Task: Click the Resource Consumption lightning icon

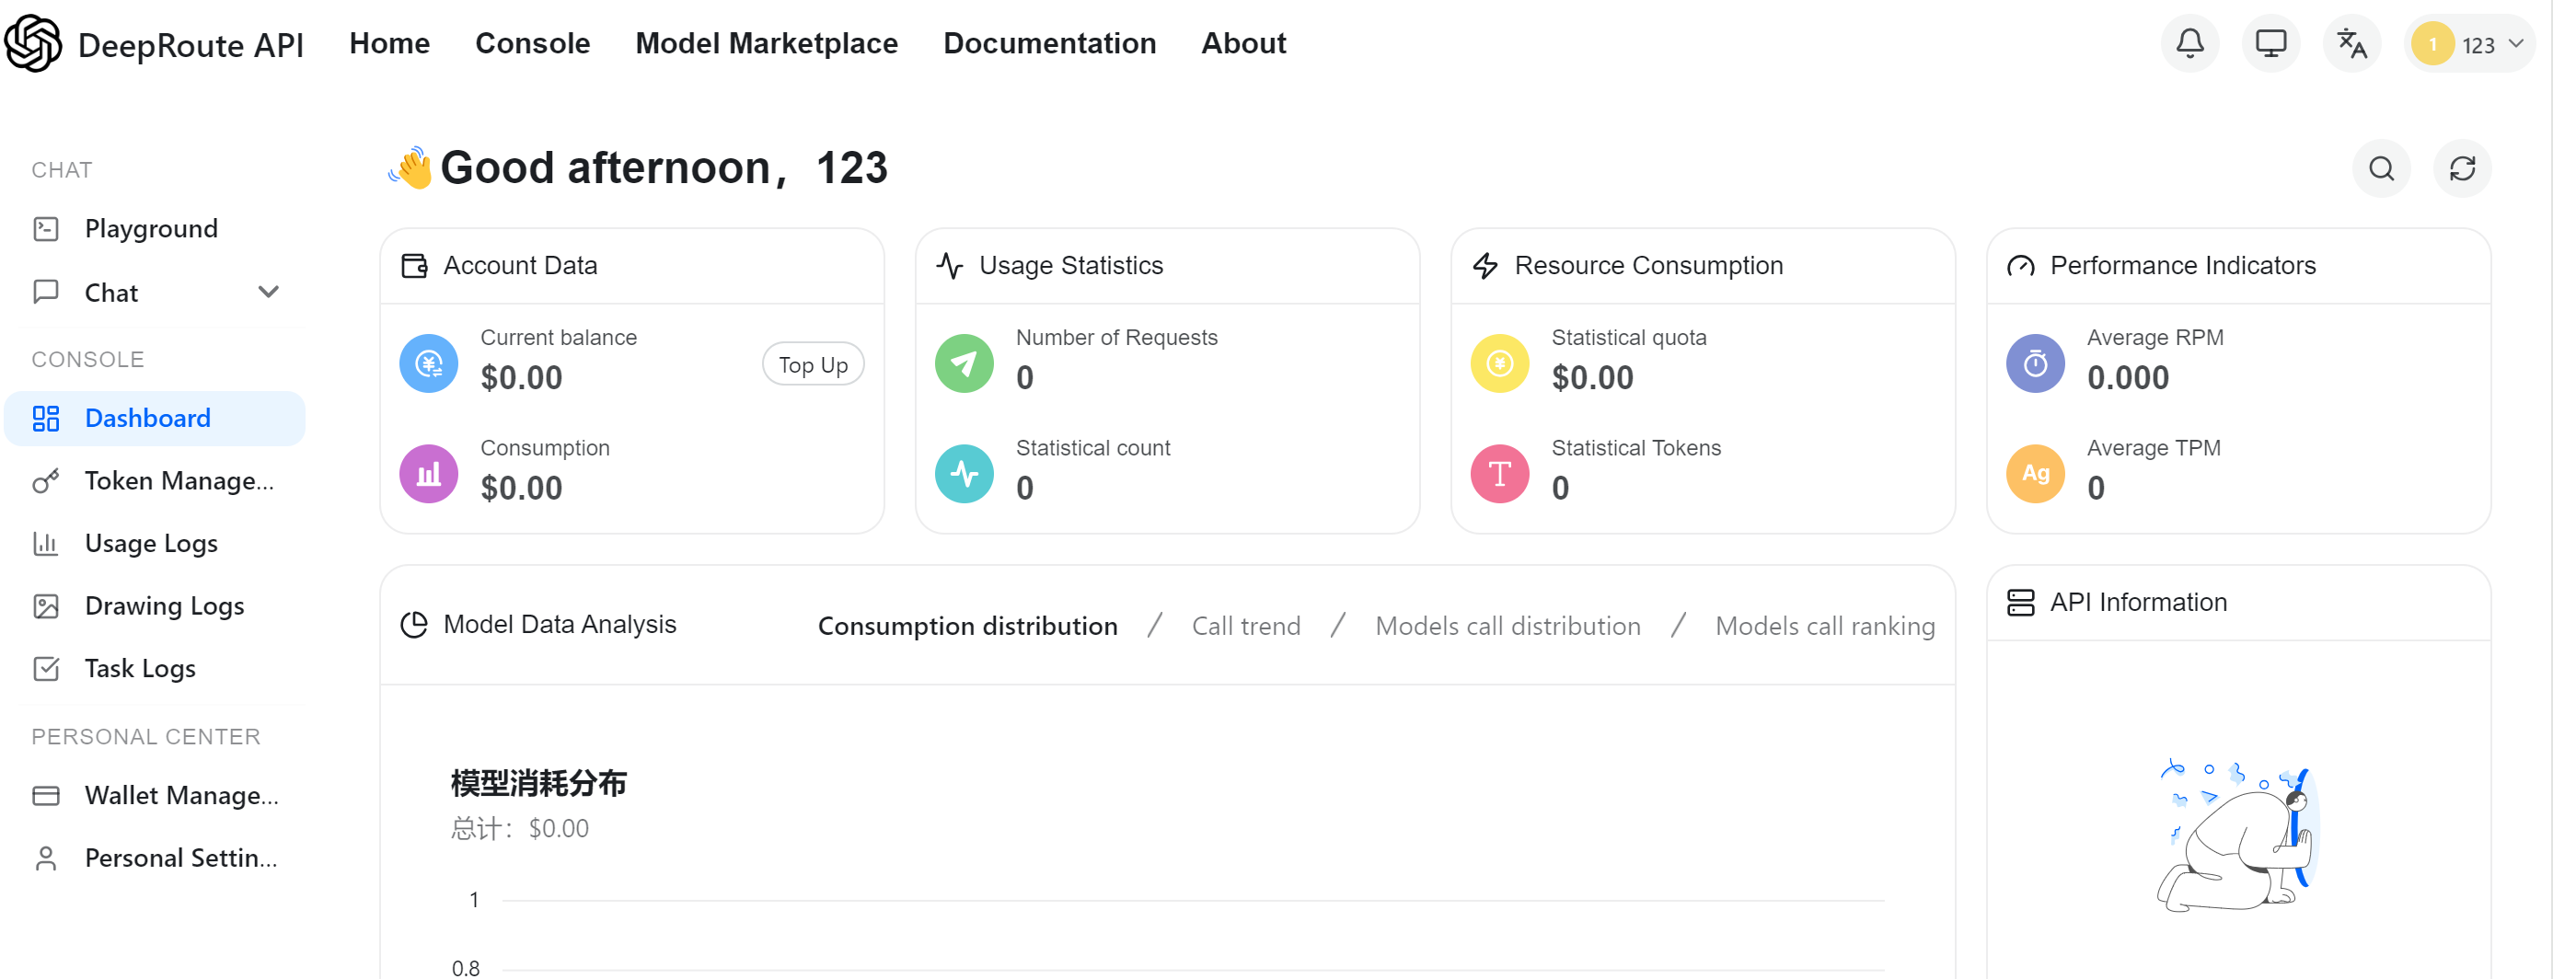Action: pos(1485,266)
